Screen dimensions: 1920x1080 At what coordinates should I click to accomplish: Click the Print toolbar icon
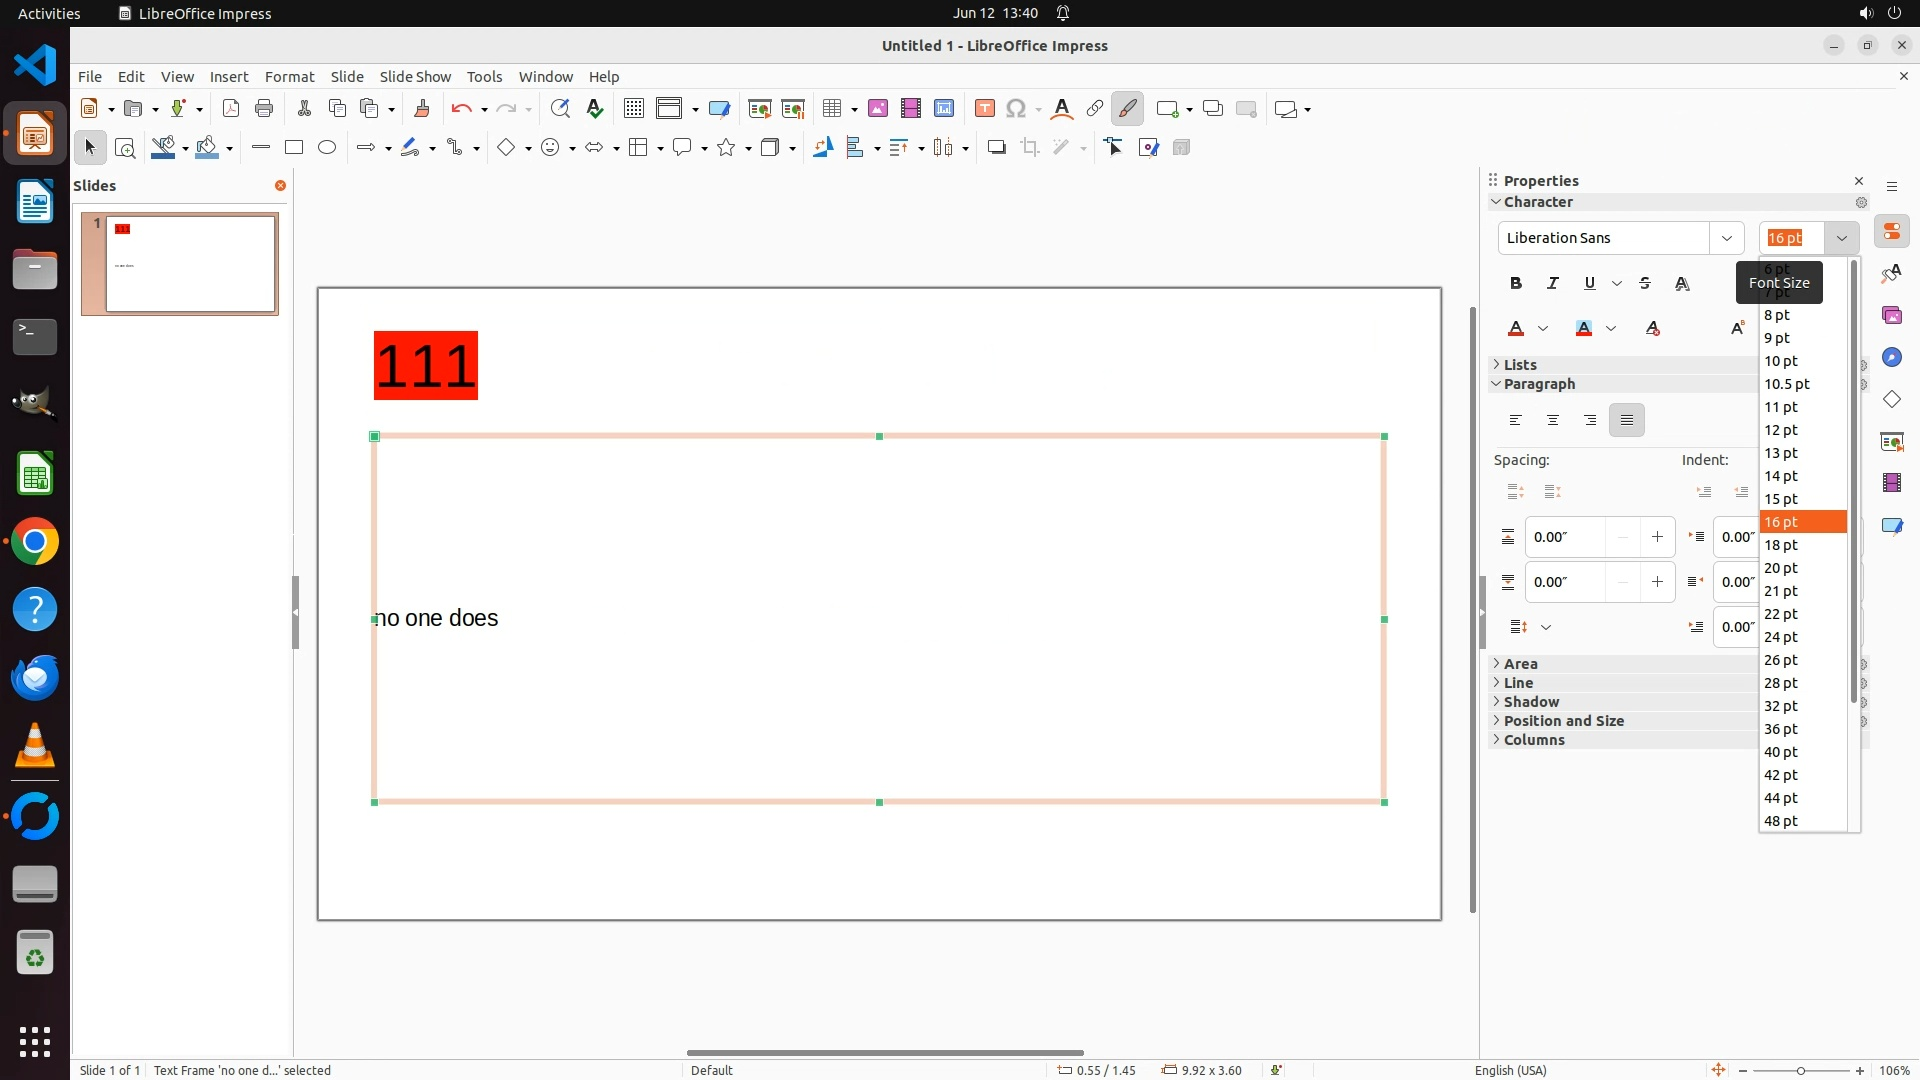point(264,109)
